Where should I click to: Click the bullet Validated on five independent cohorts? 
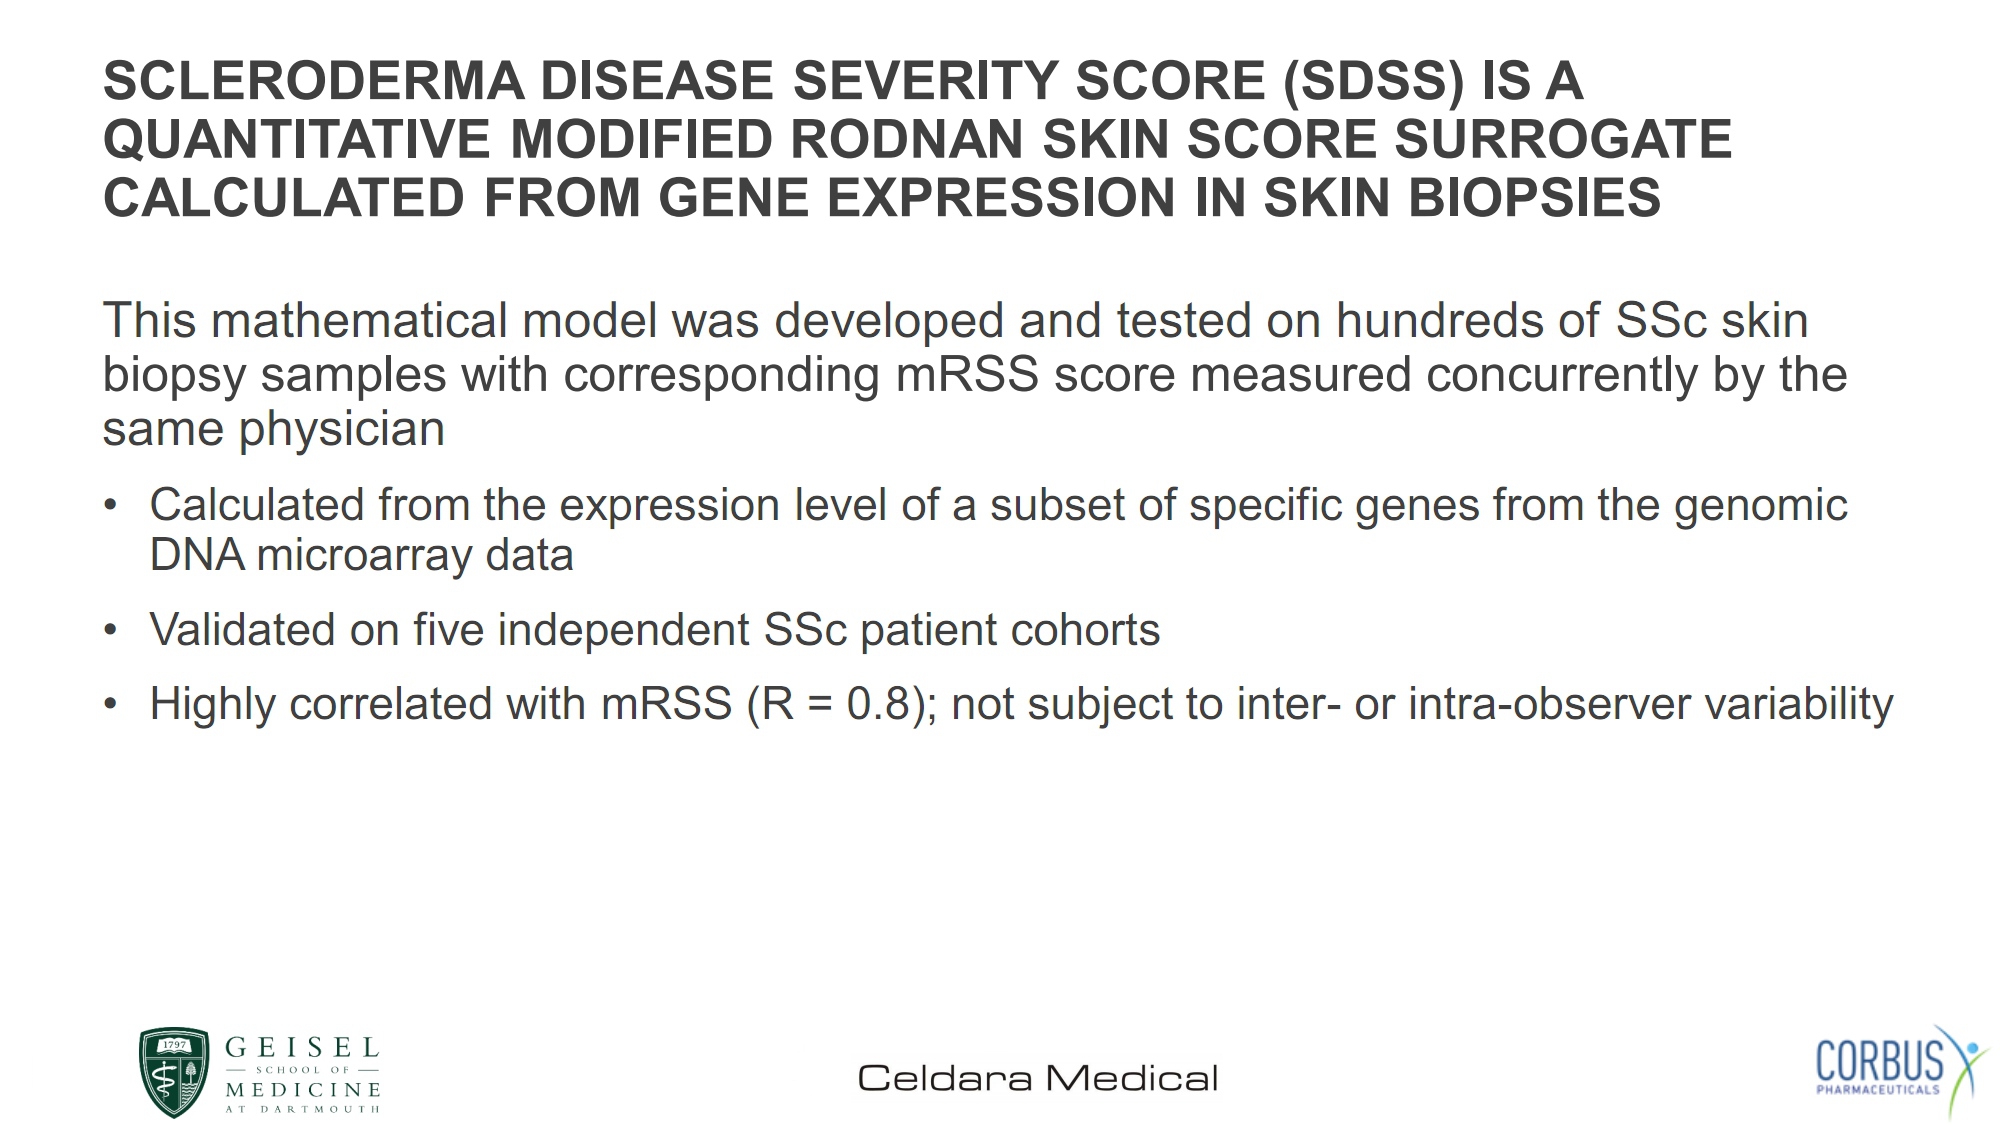pos(654,630)
